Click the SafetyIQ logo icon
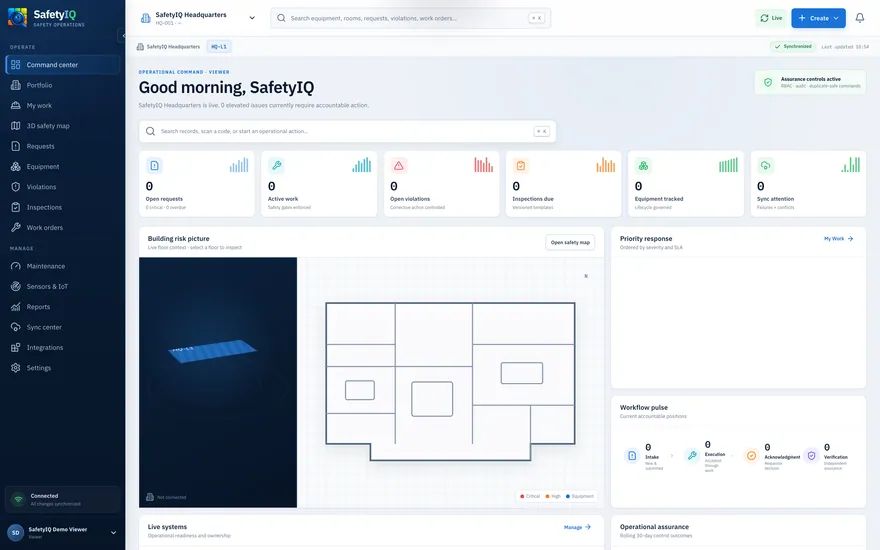The height and width of the screenshot is (550, 880). click(17, 18)
